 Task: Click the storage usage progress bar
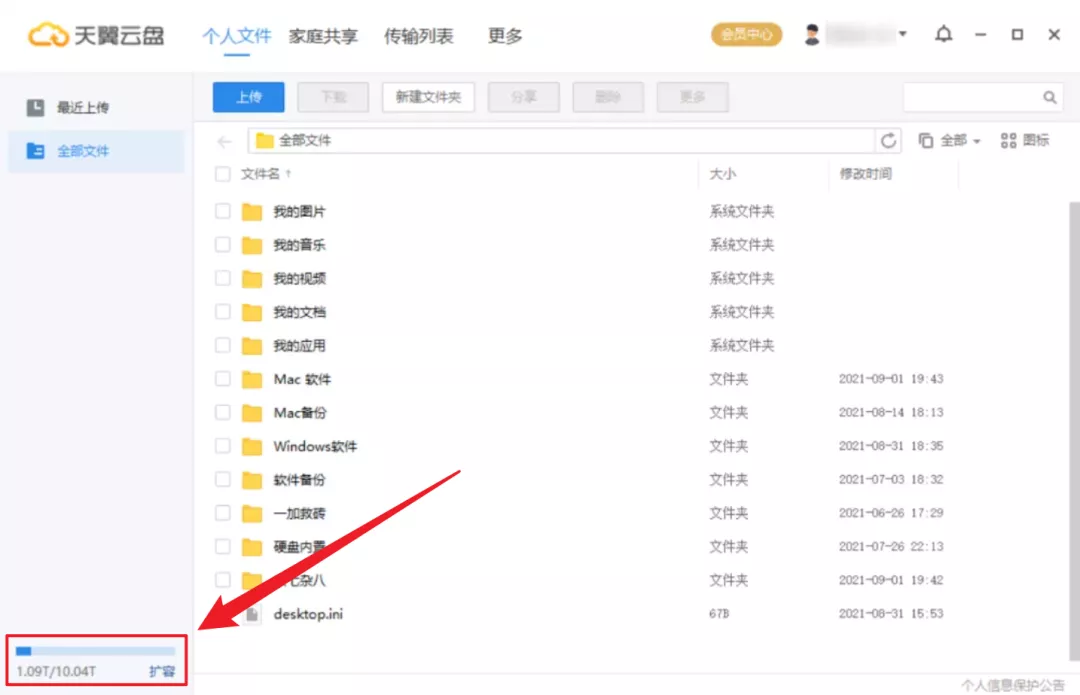click(x=95, y=649)
